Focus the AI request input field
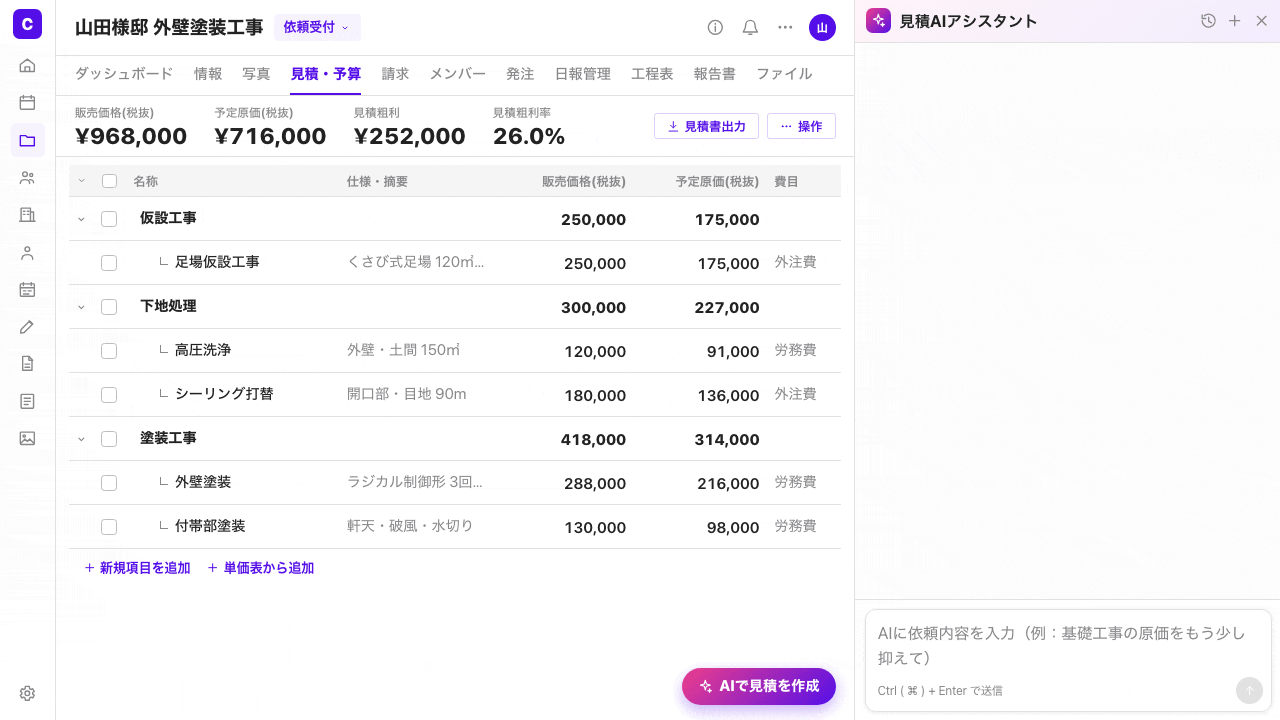The image size is (1280, 720). tap(1068, 646)
